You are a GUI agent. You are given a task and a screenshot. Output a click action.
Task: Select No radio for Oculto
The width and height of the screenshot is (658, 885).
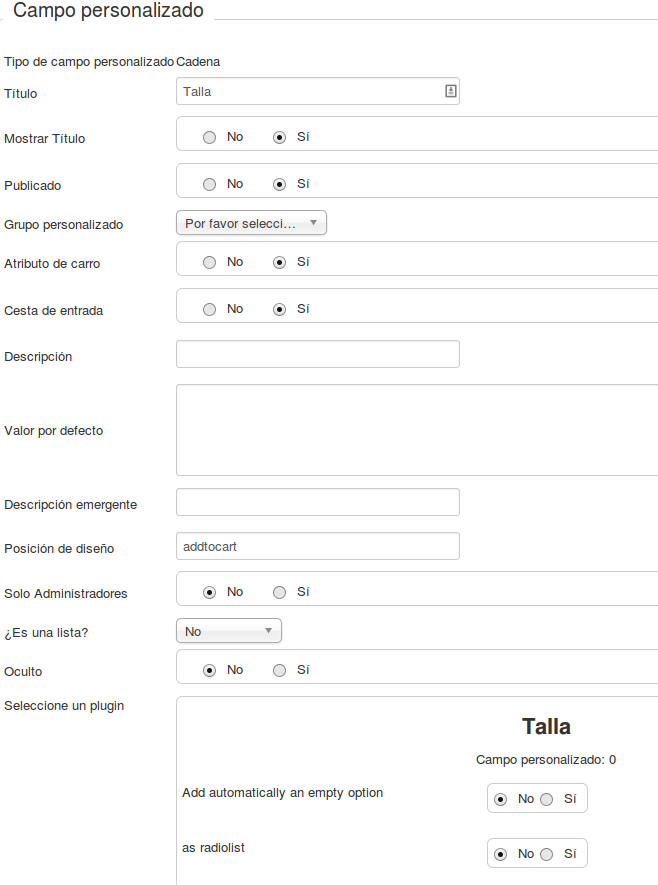click(209, 671)
